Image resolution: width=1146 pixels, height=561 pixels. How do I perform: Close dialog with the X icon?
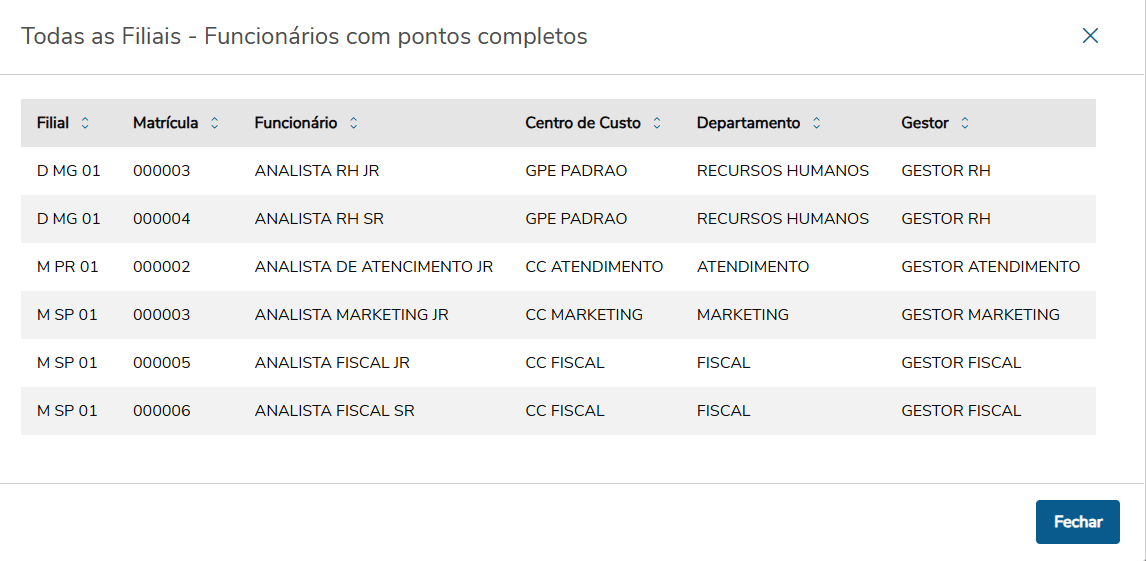tap(1090, 36)
